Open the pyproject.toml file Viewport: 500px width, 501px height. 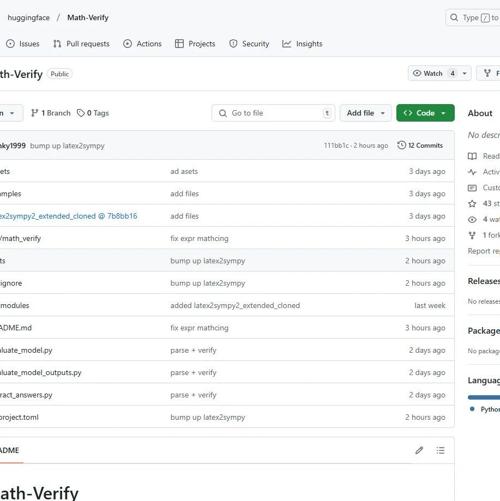click(x=19, y=417)
